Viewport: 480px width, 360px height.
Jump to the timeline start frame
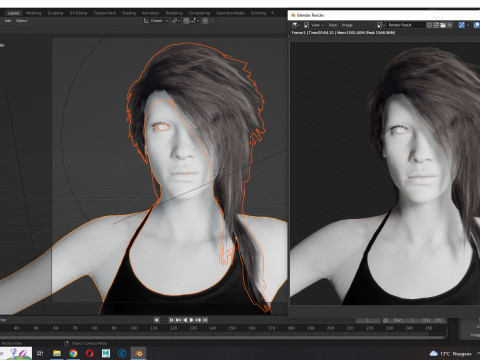click(171, 320)
